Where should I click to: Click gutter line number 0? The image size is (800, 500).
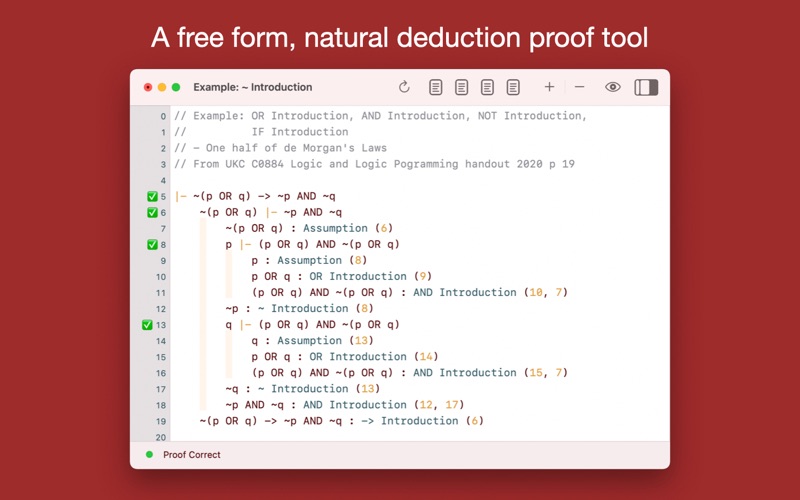pyautogui.click(x=163, y=116)
